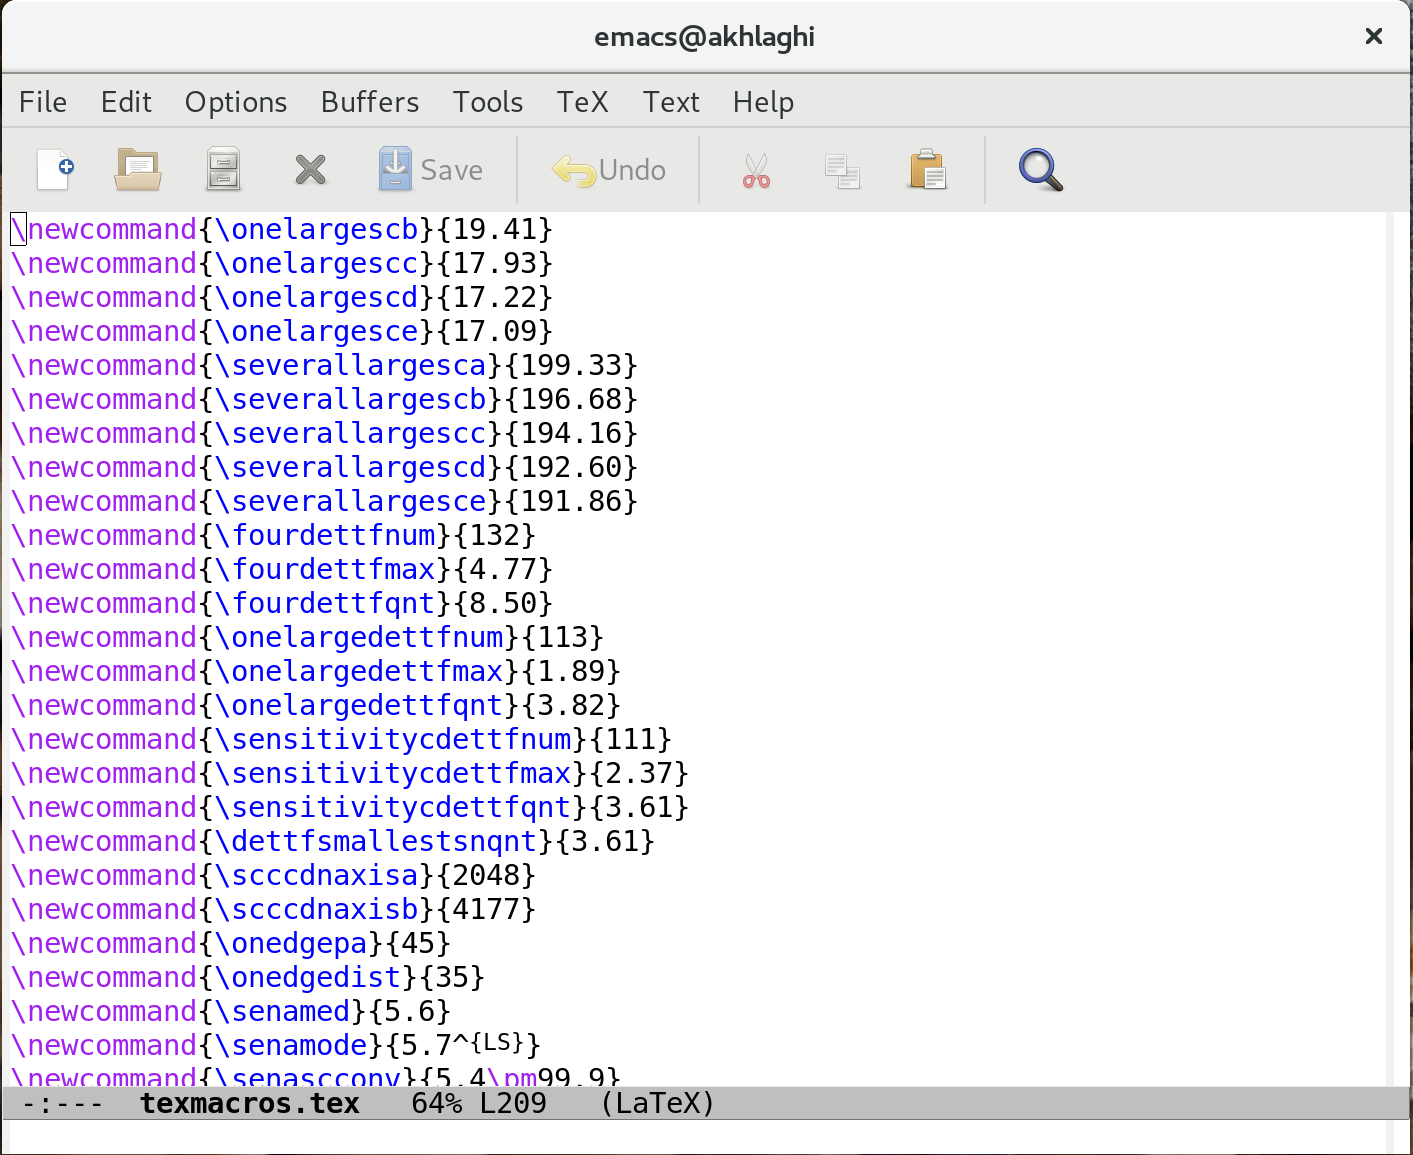Screen dimensions: 1413x1155
Task: Close the buffer with X toolbar icon
Action: (311, 170)
